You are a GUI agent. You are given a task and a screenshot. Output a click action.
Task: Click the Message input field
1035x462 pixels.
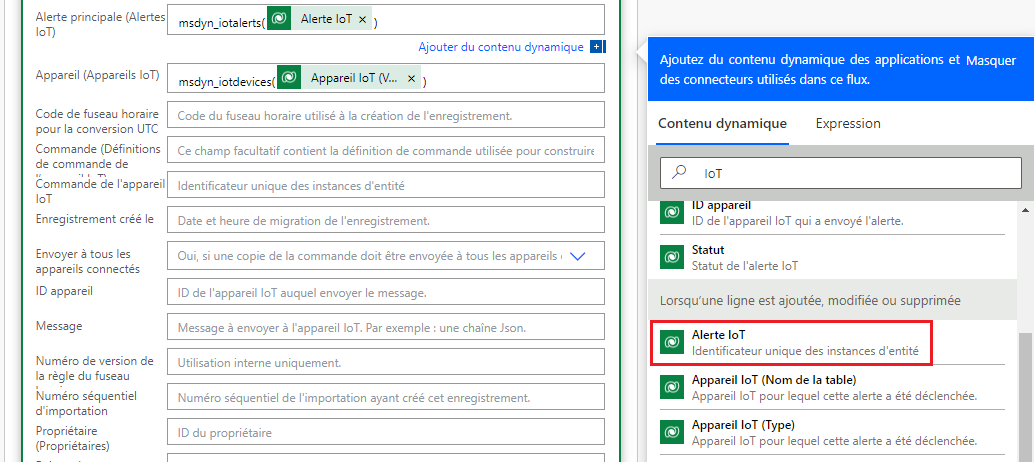(x=386, y=327)
